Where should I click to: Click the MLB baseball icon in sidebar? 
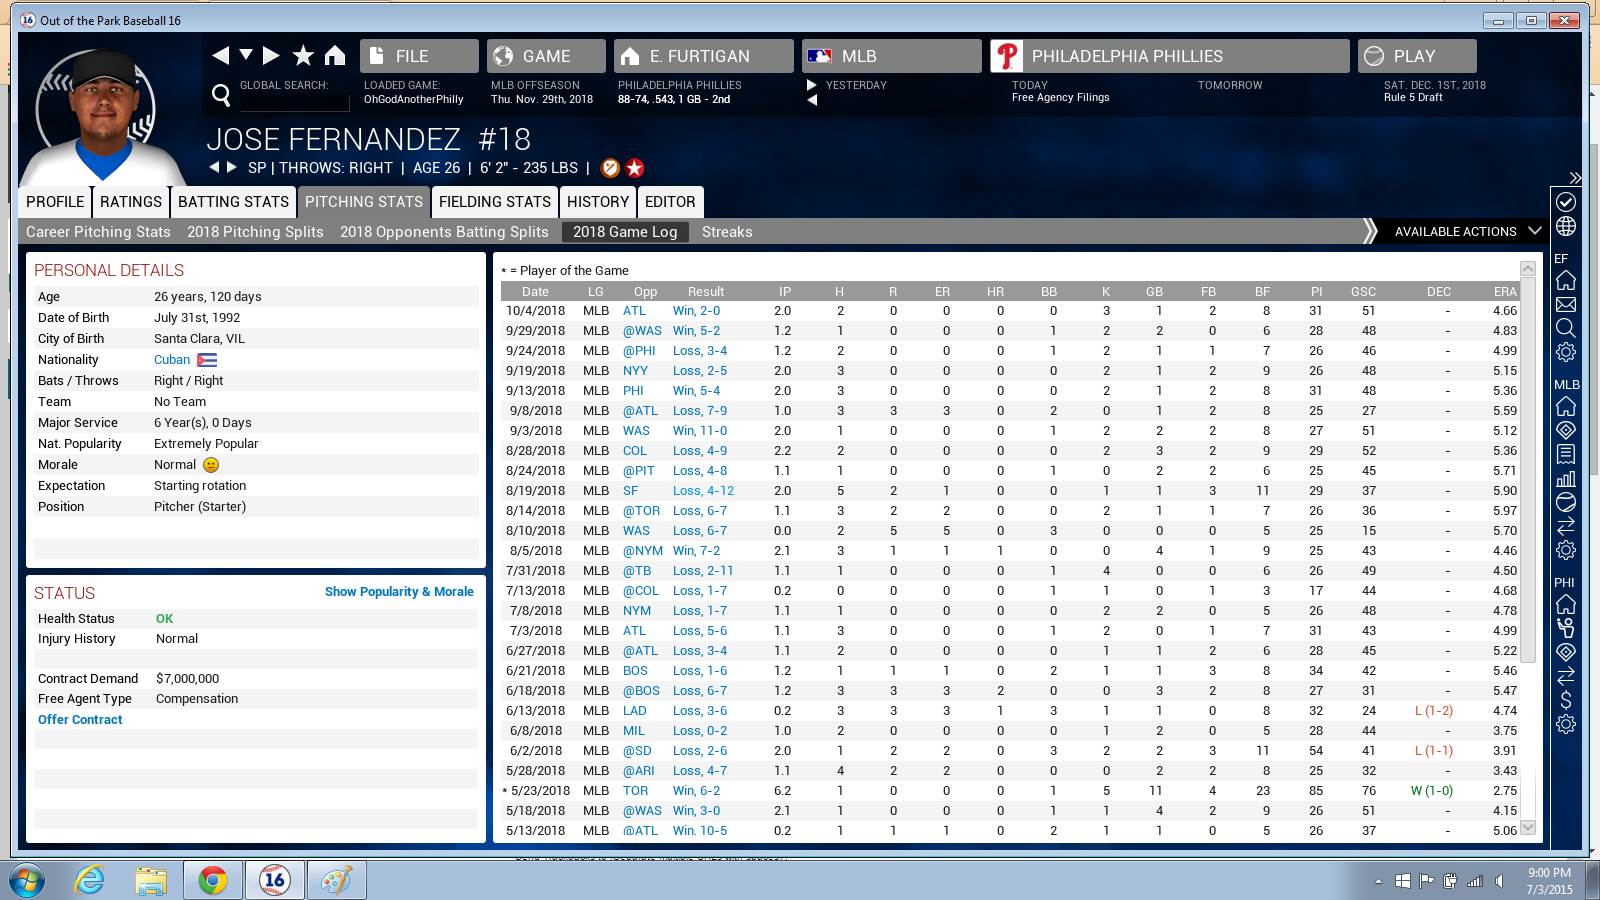[x=1566, y=502]
